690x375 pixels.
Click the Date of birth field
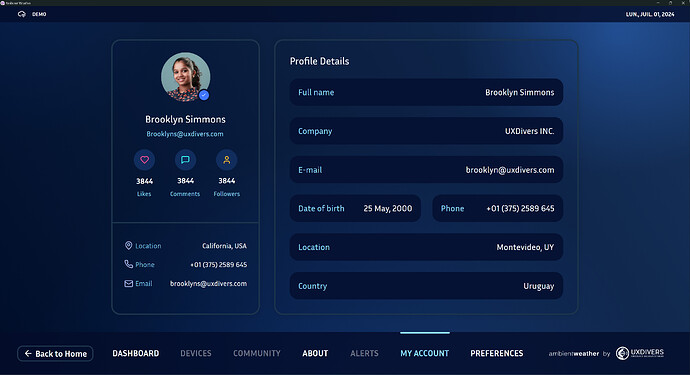[x=355, y=209]
